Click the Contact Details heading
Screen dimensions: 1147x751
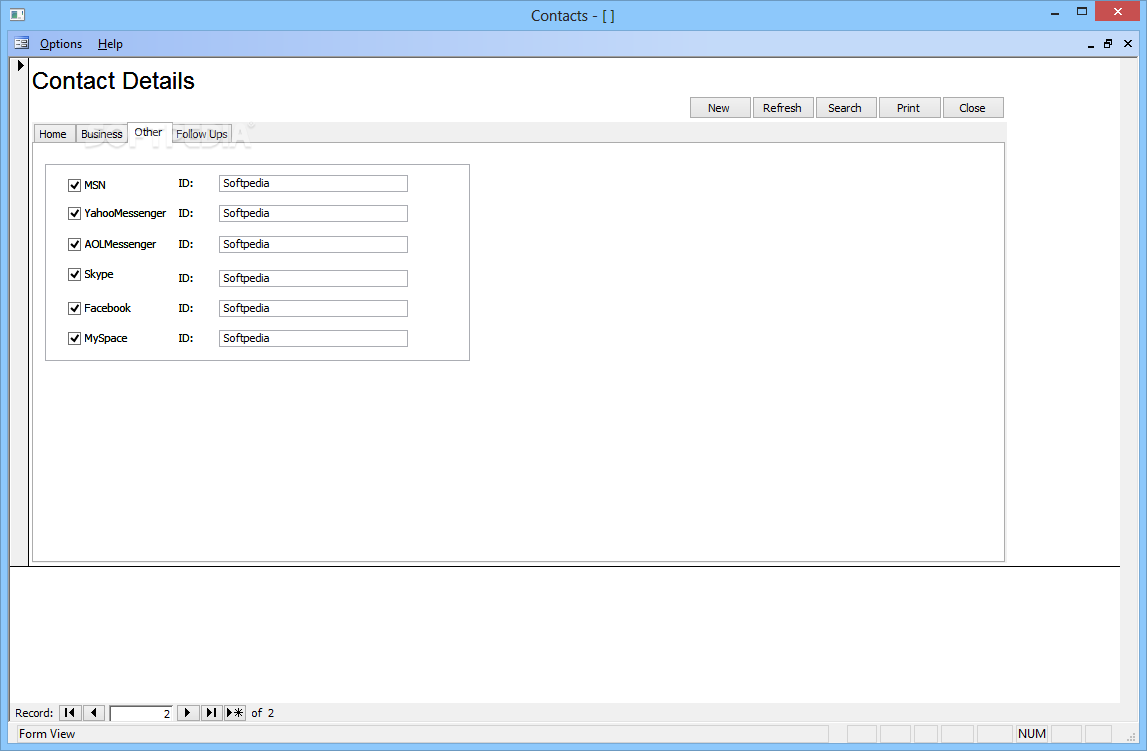point(113,81)
